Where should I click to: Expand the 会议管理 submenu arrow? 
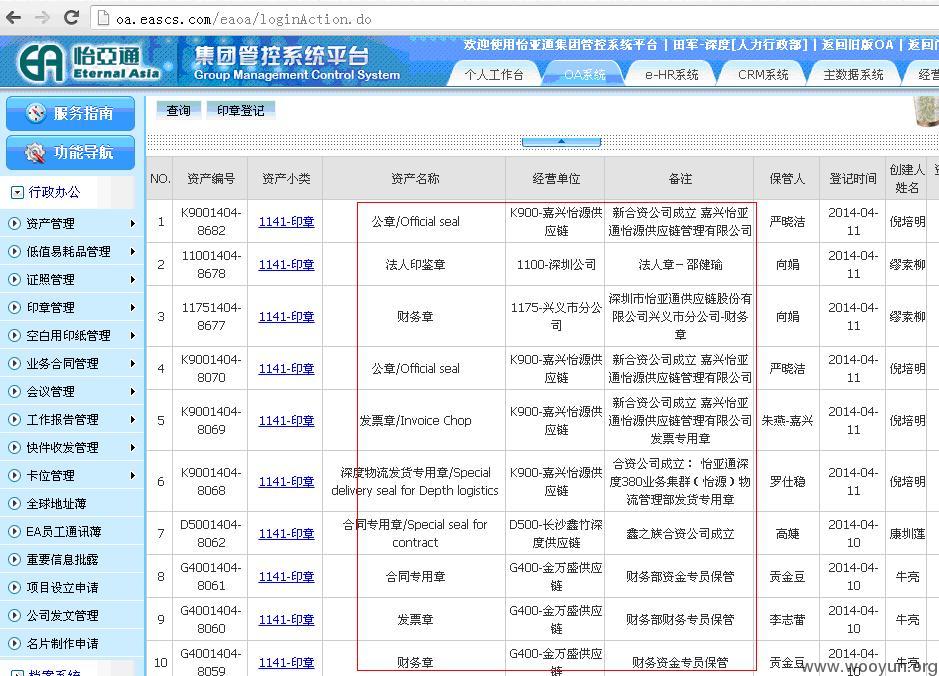tap(132, 392)
